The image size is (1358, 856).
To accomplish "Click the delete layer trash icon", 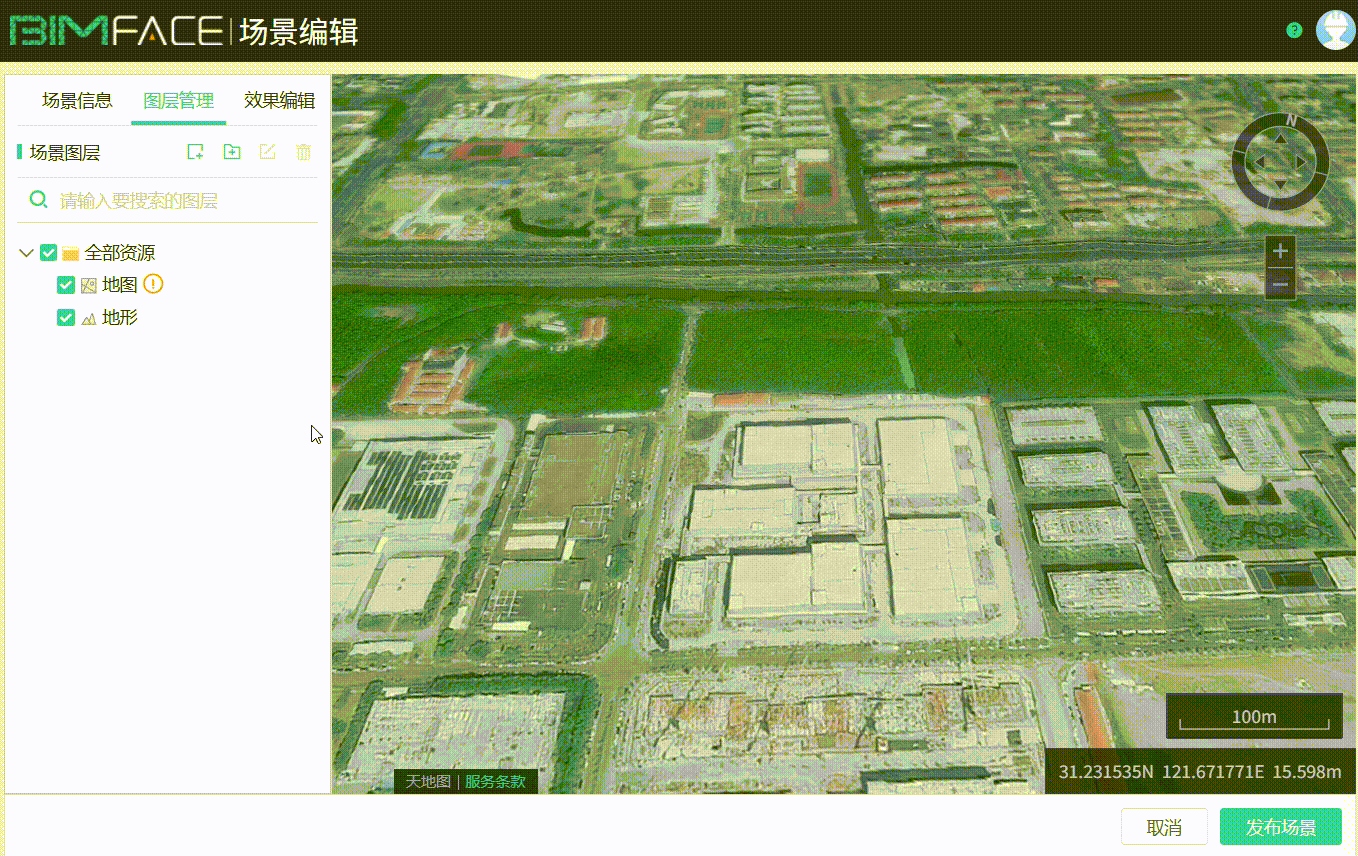I will point(303,152).
